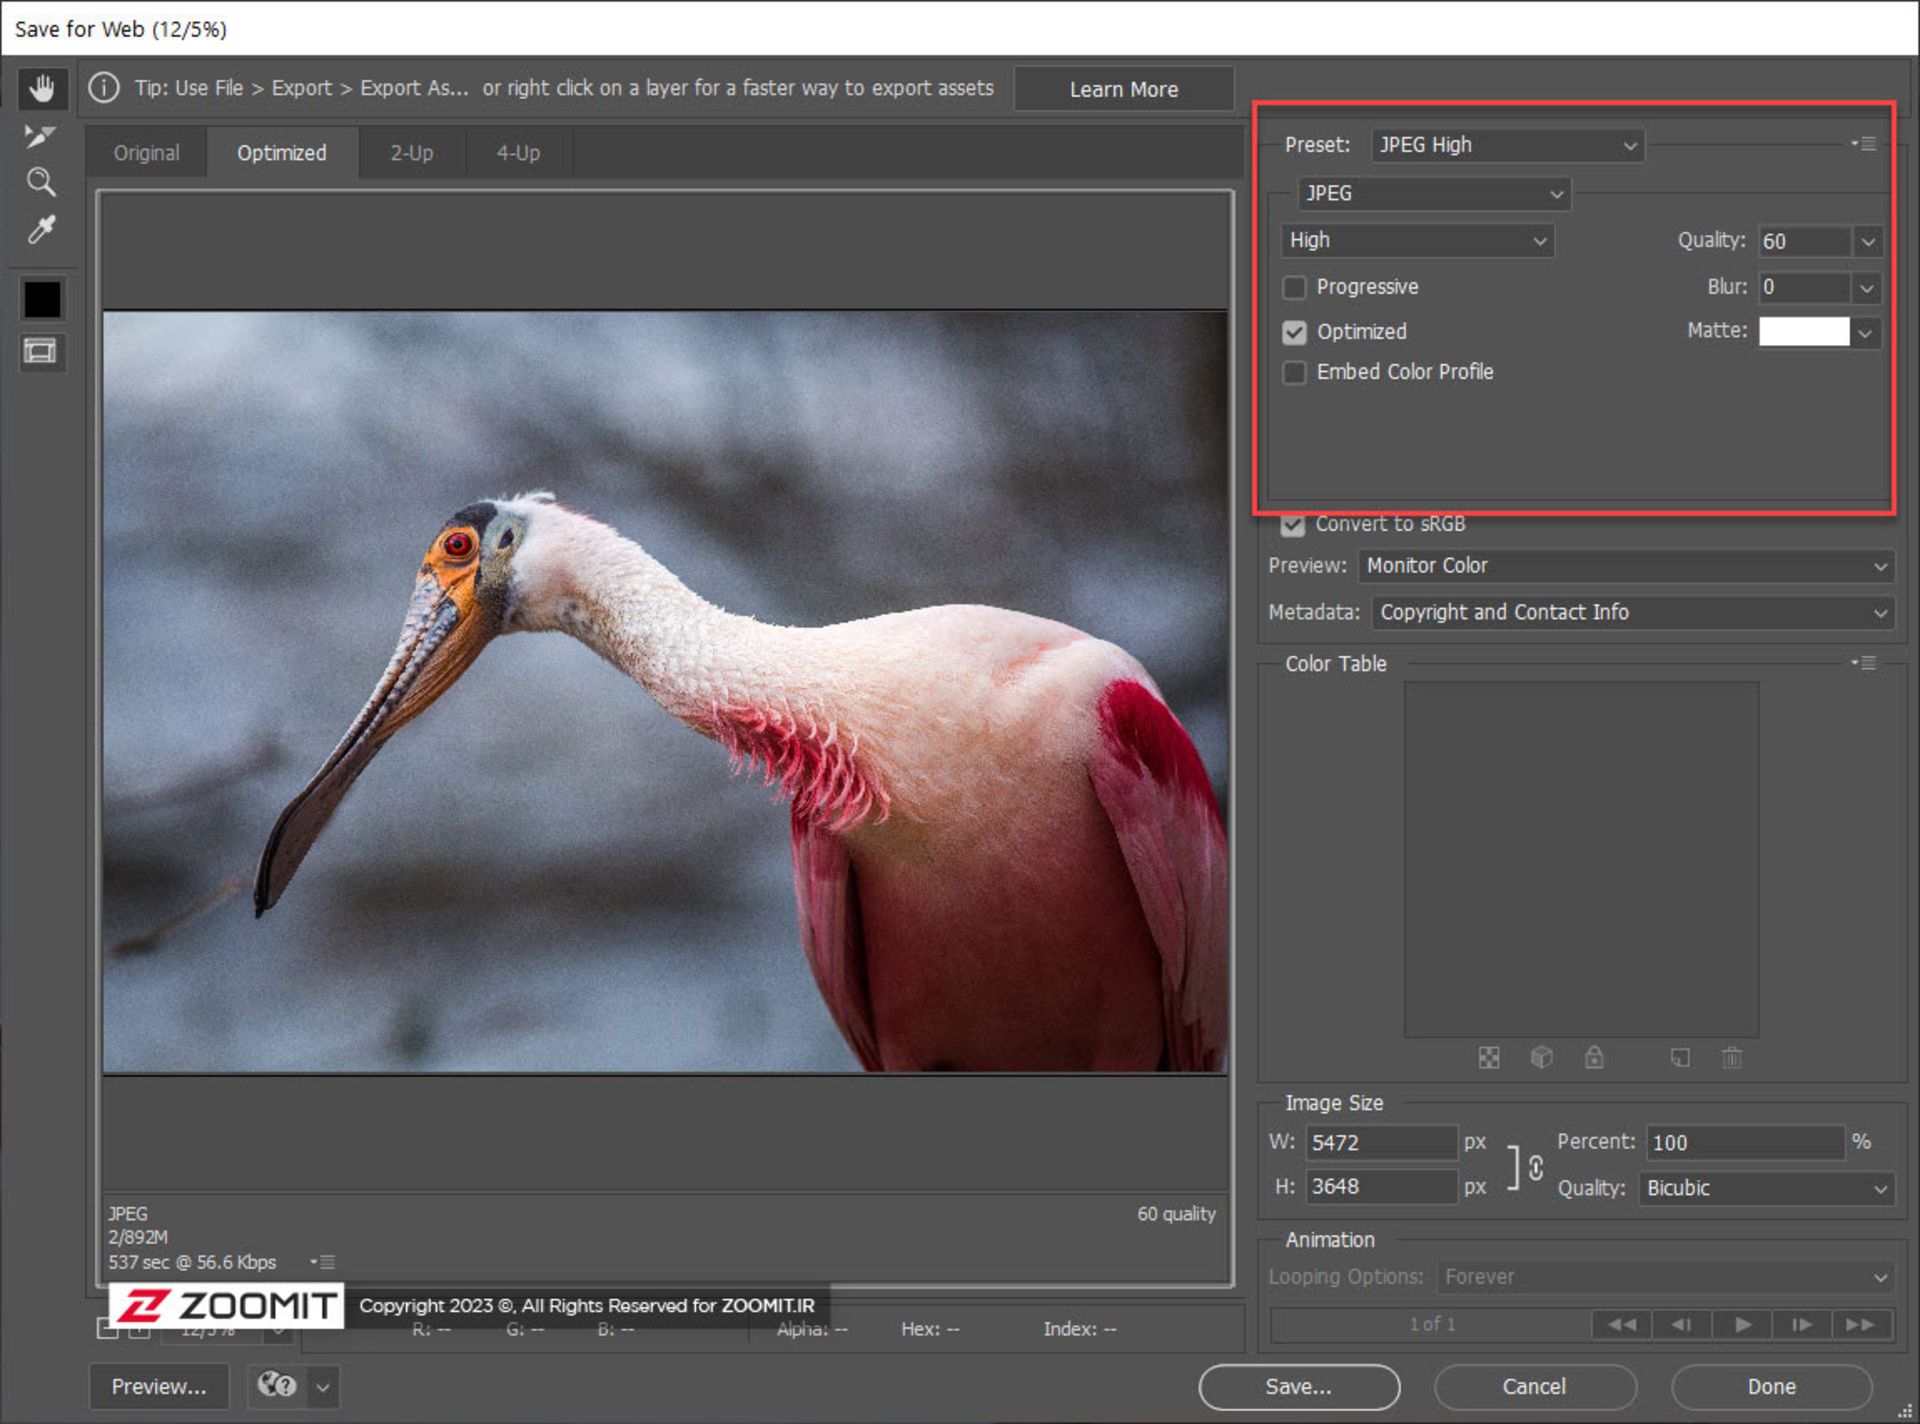Toggle slices visibility icon
This screenshot has height=1424, width=1920.
[x=41, y=351]
